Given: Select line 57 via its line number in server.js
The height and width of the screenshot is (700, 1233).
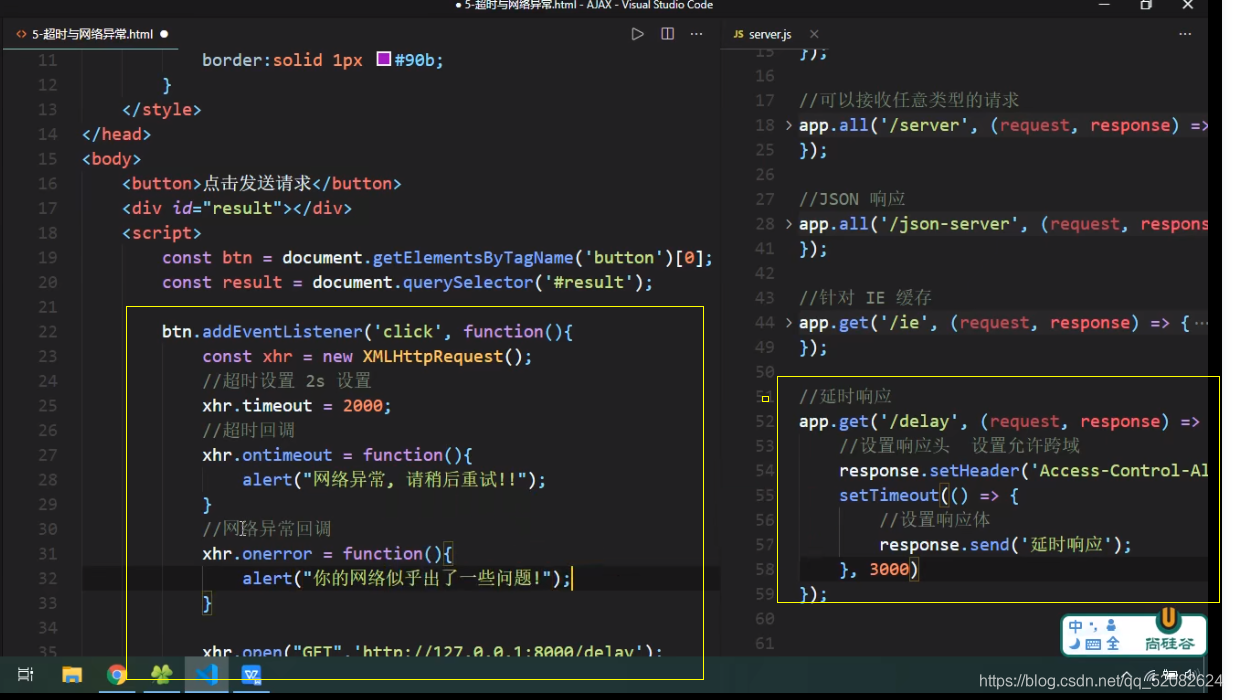Looking at the screenshot, I should point(765,545).
